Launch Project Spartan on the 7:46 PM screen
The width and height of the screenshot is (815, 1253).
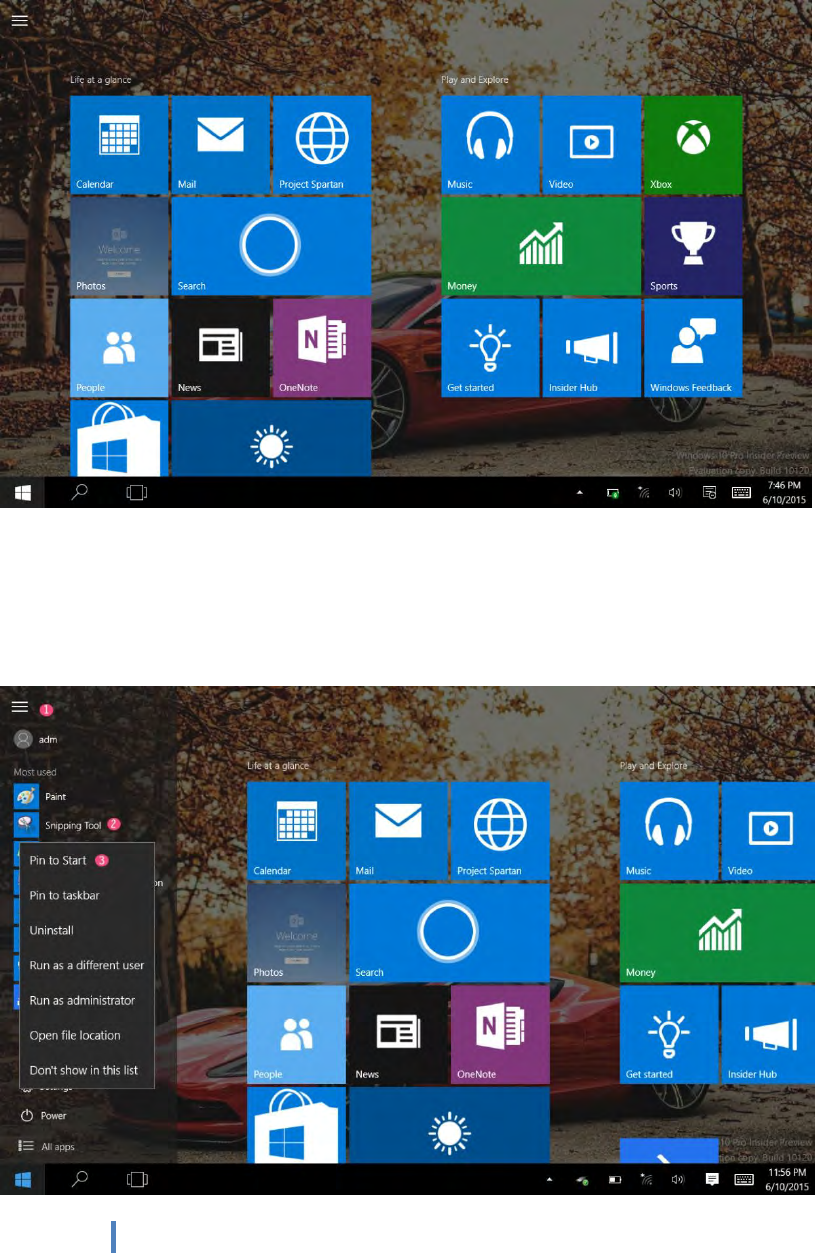click(x=322, y=144)
